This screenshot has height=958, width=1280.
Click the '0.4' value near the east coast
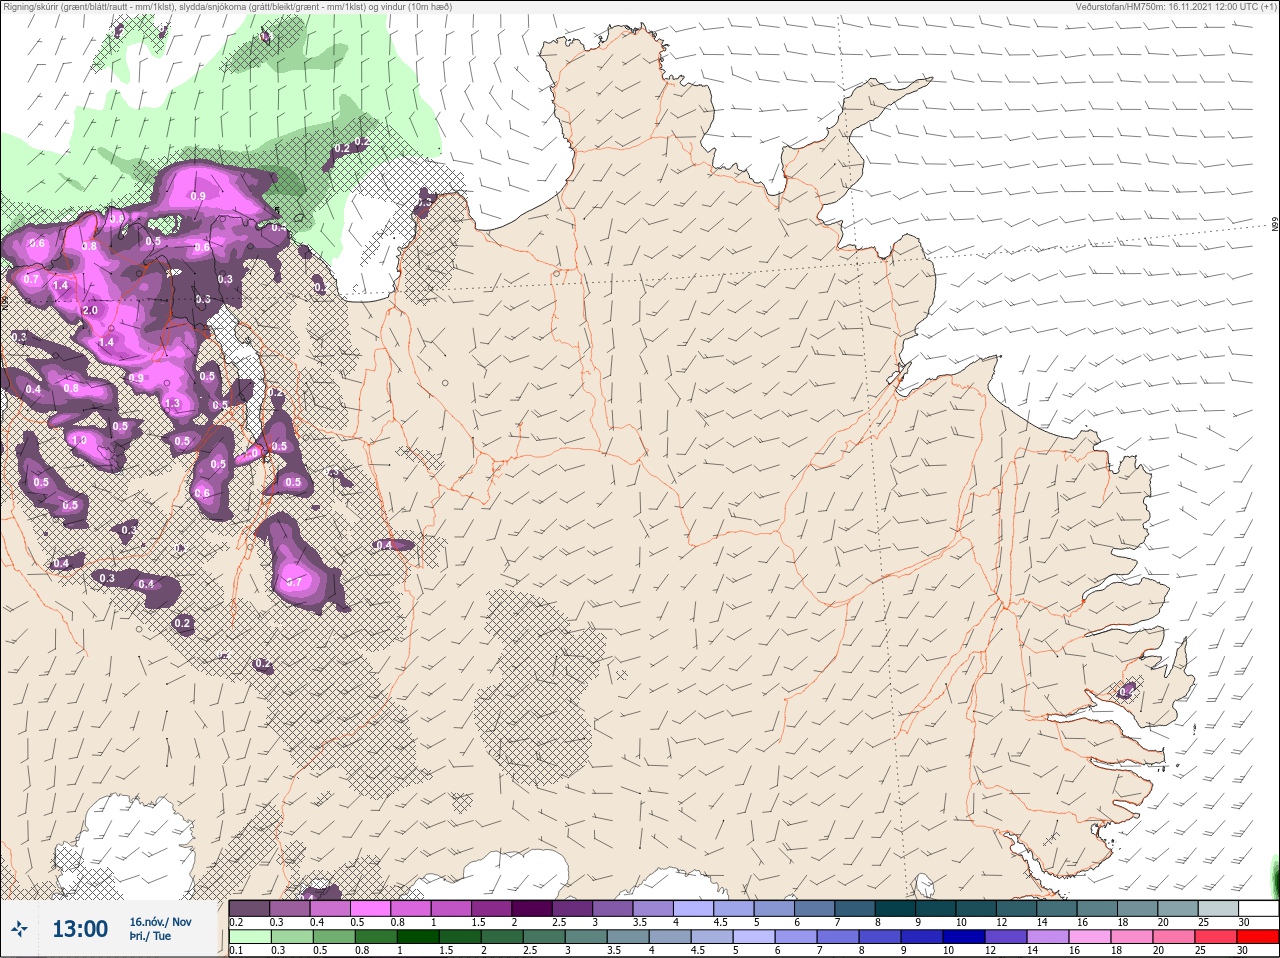coord(1127,691)
